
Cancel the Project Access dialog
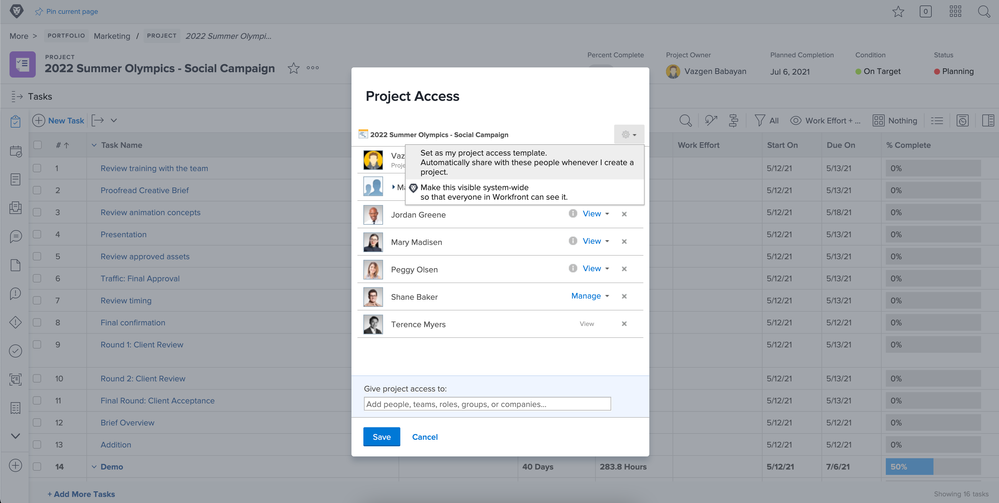pos(425,437)
